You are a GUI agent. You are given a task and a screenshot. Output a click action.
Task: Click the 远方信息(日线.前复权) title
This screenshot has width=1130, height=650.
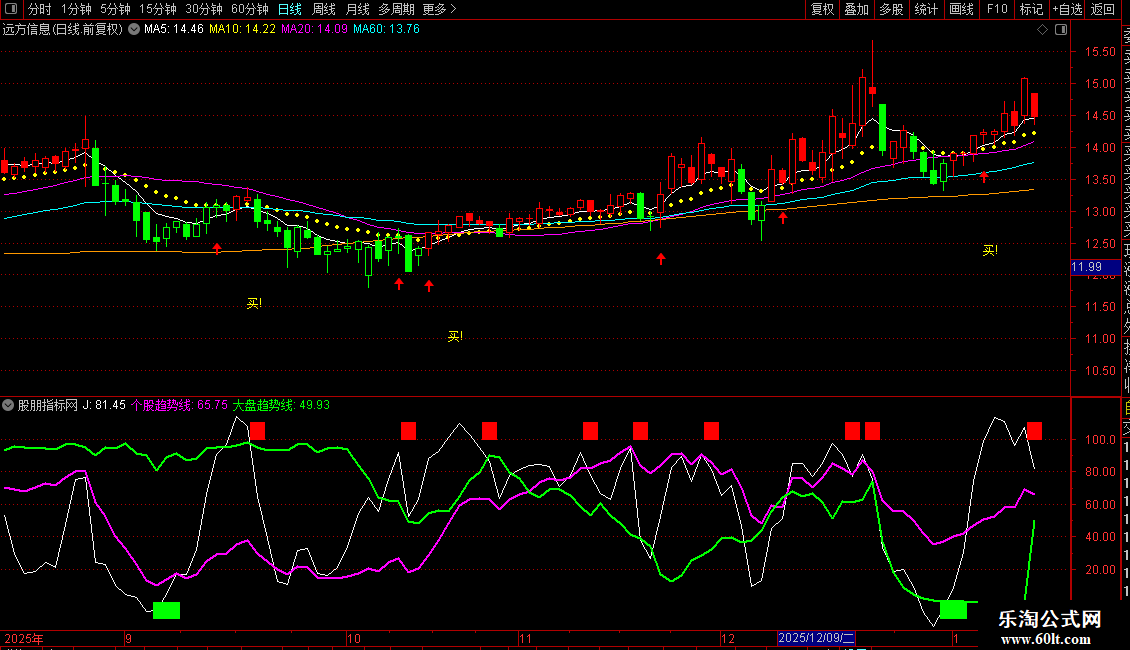click(63, 30)
